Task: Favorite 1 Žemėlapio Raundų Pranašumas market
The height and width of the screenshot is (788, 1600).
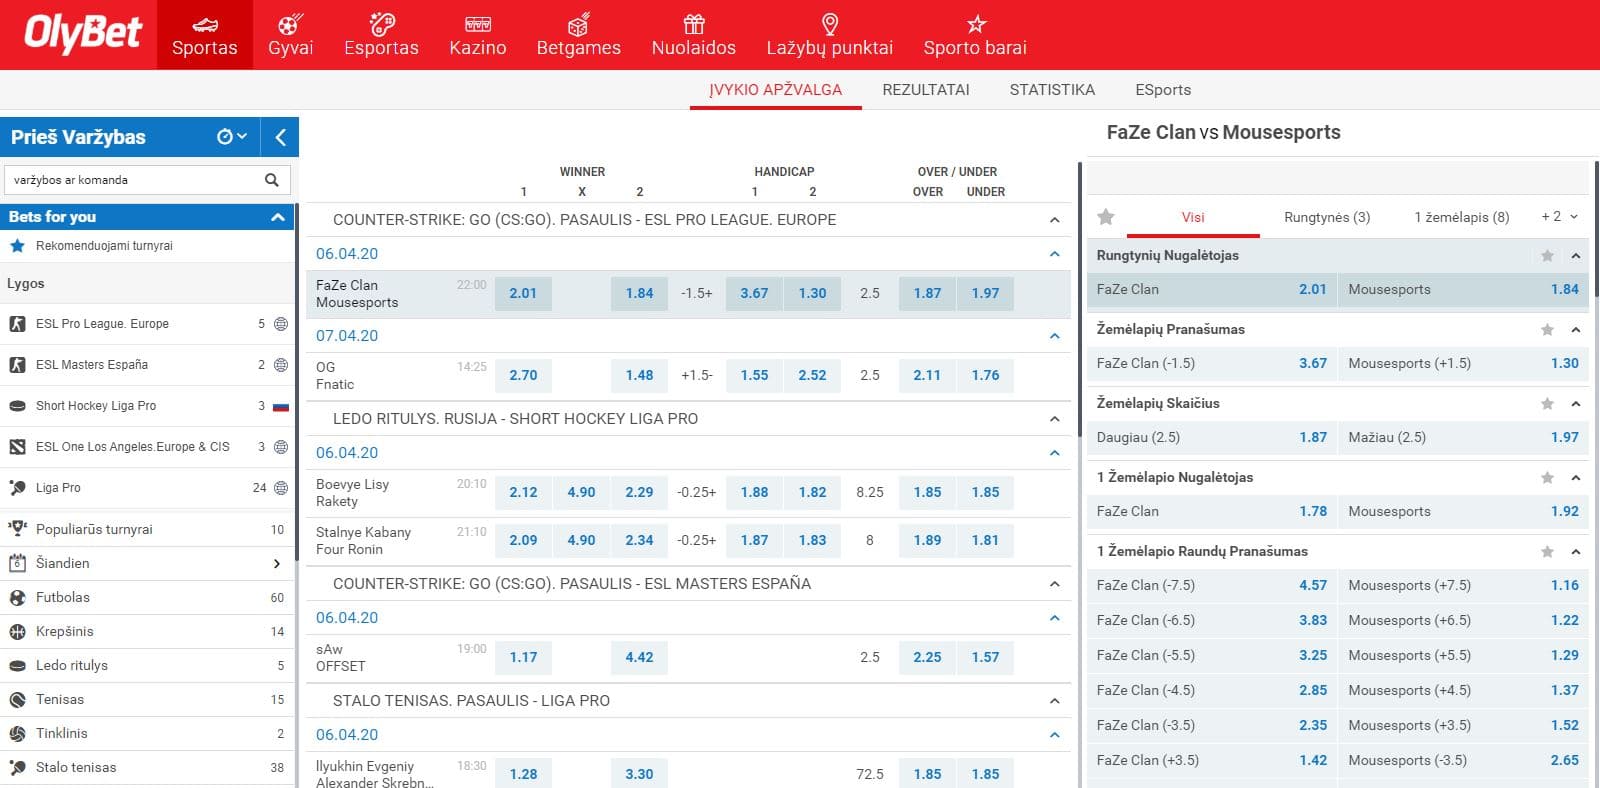Action: click(x=1547, y=552)
